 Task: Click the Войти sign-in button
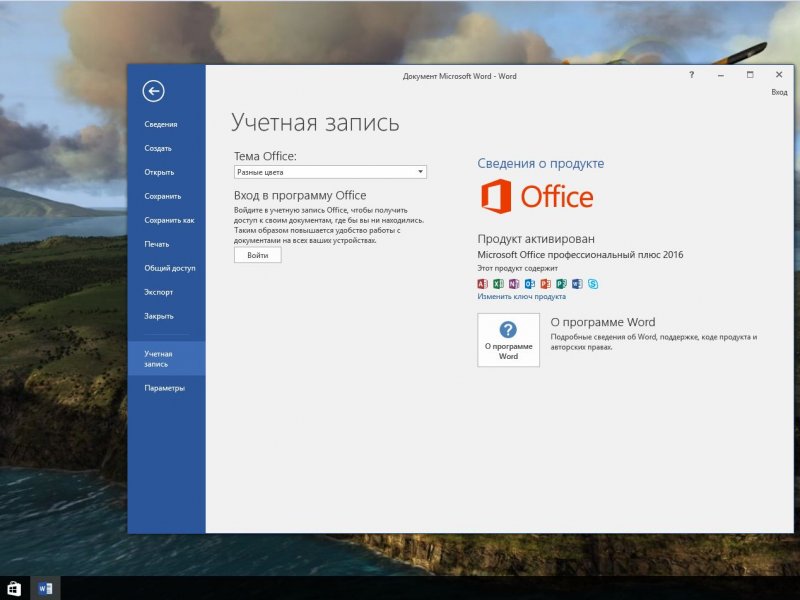coord(258,255)
